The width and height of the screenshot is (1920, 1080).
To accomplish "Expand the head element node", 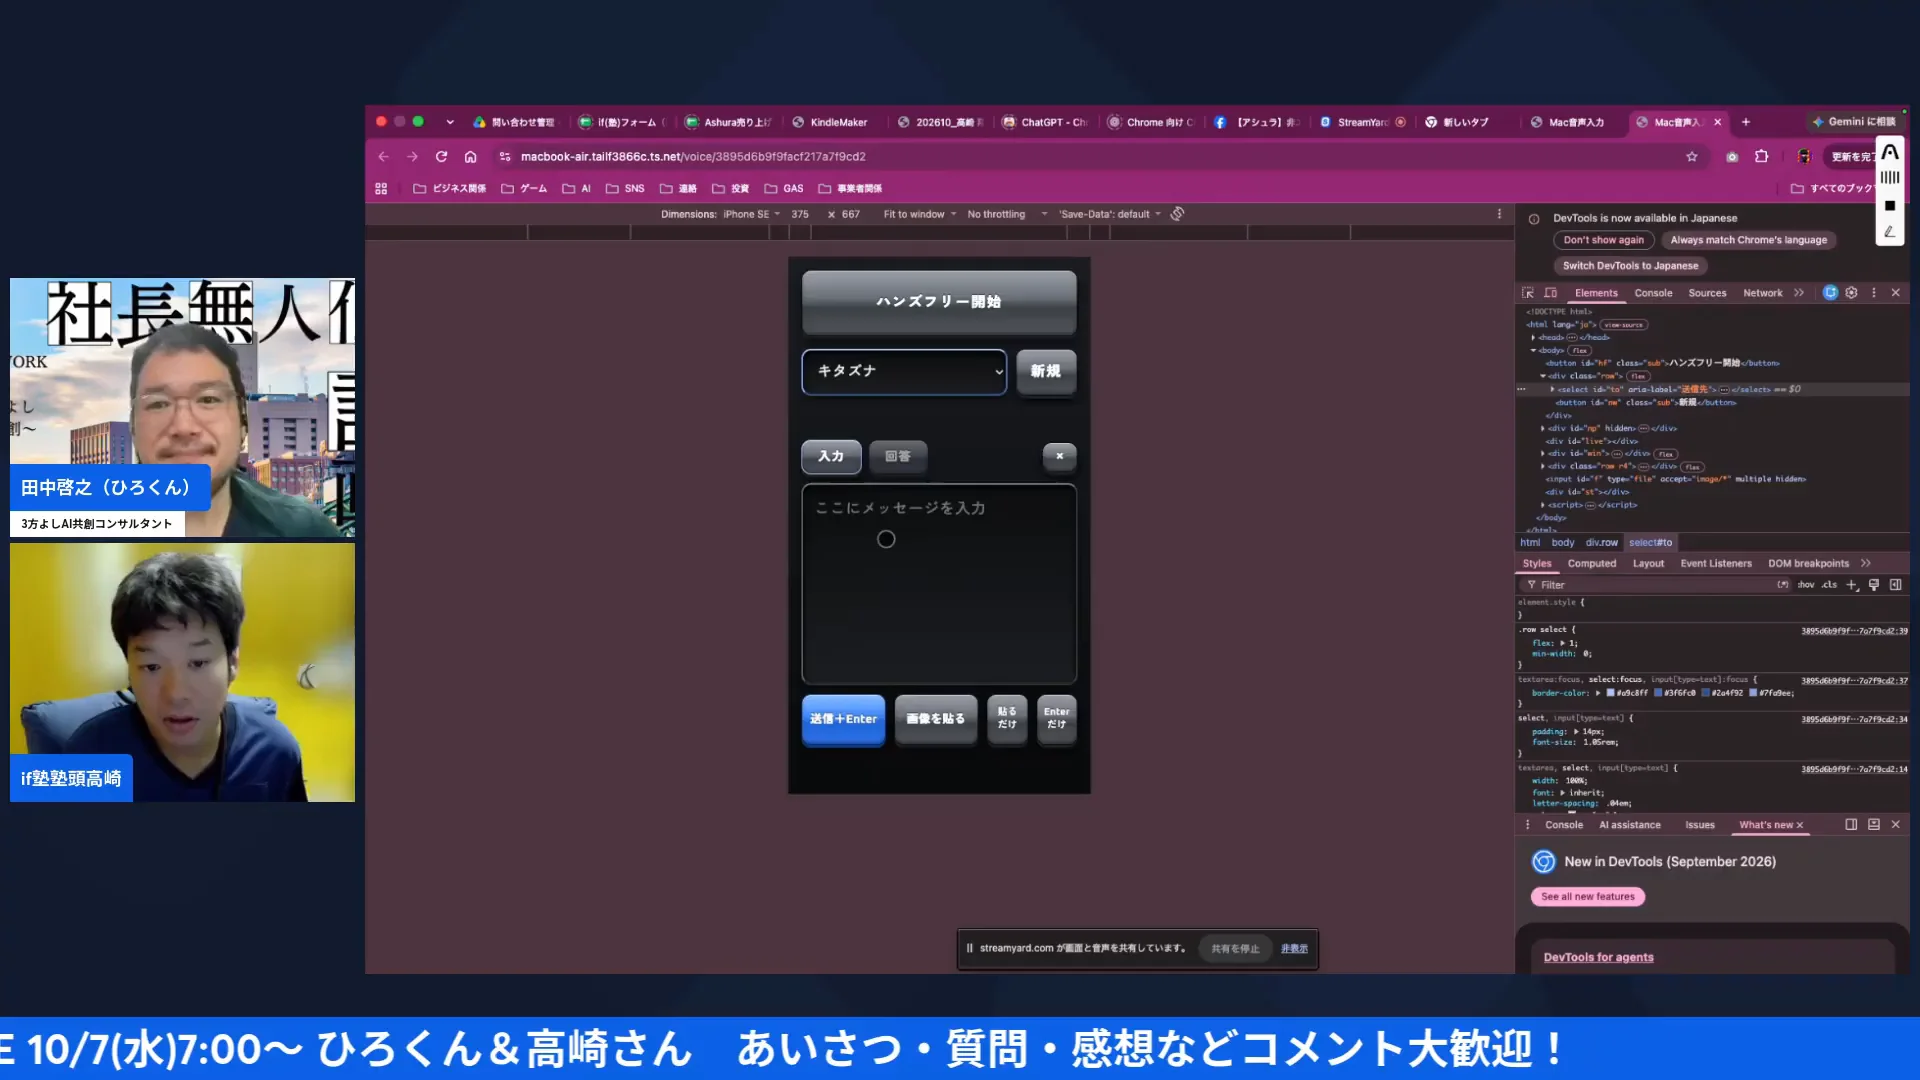I will coord(1533,338).
